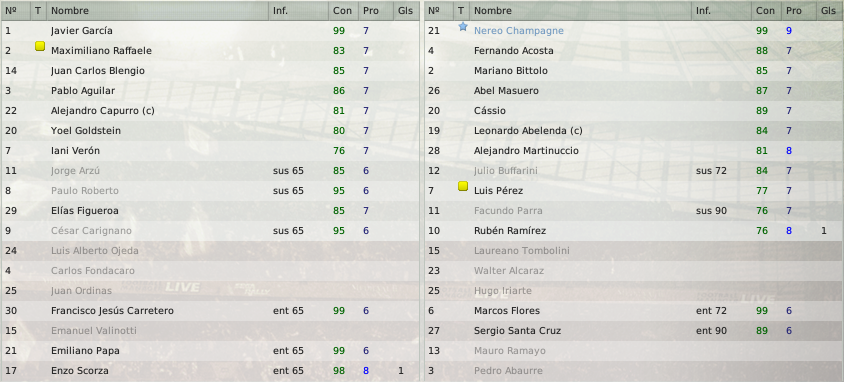The height and width of the screenshot is (382, 844).
Task: Click Maximiliano Raffaele's yellow card icon
Action: click(39, 47)
